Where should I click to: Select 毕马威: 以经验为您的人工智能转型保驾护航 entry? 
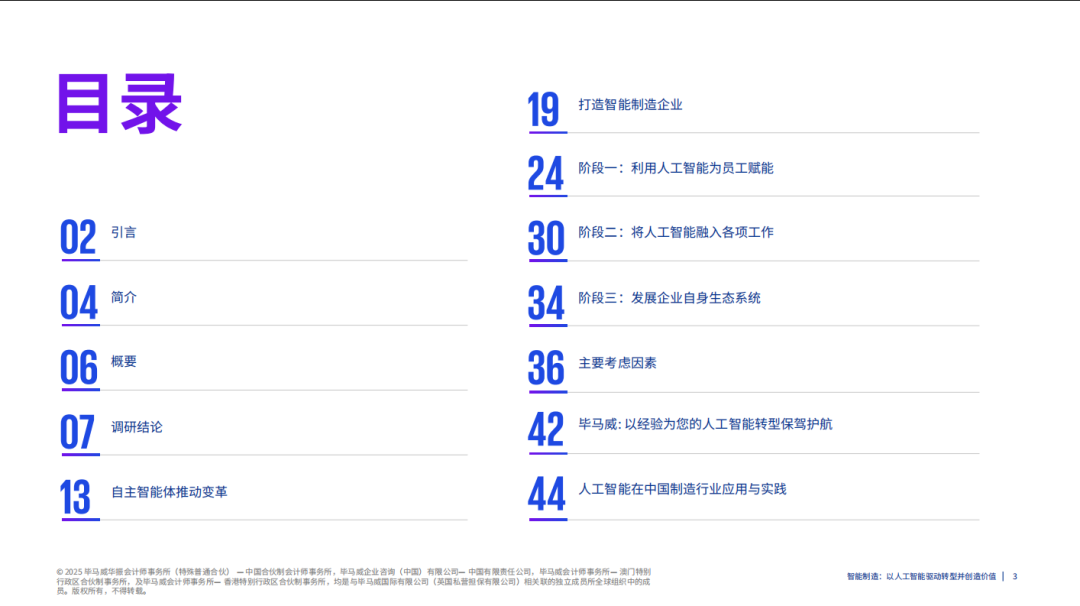pyautogui.click(x=705, y=424)
